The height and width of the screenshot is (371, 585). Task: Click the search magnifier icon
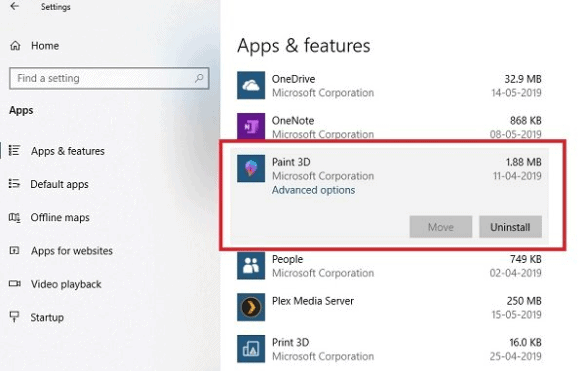tap(199, 78)
